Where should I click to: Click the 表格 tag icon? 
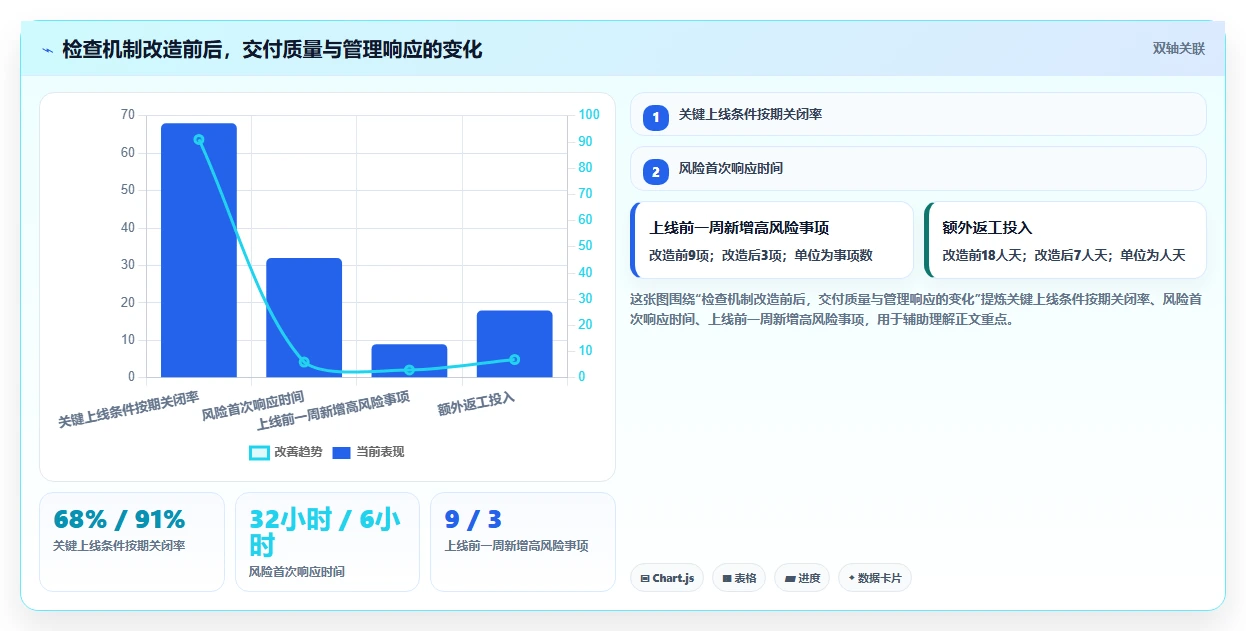tap(727, 578)
